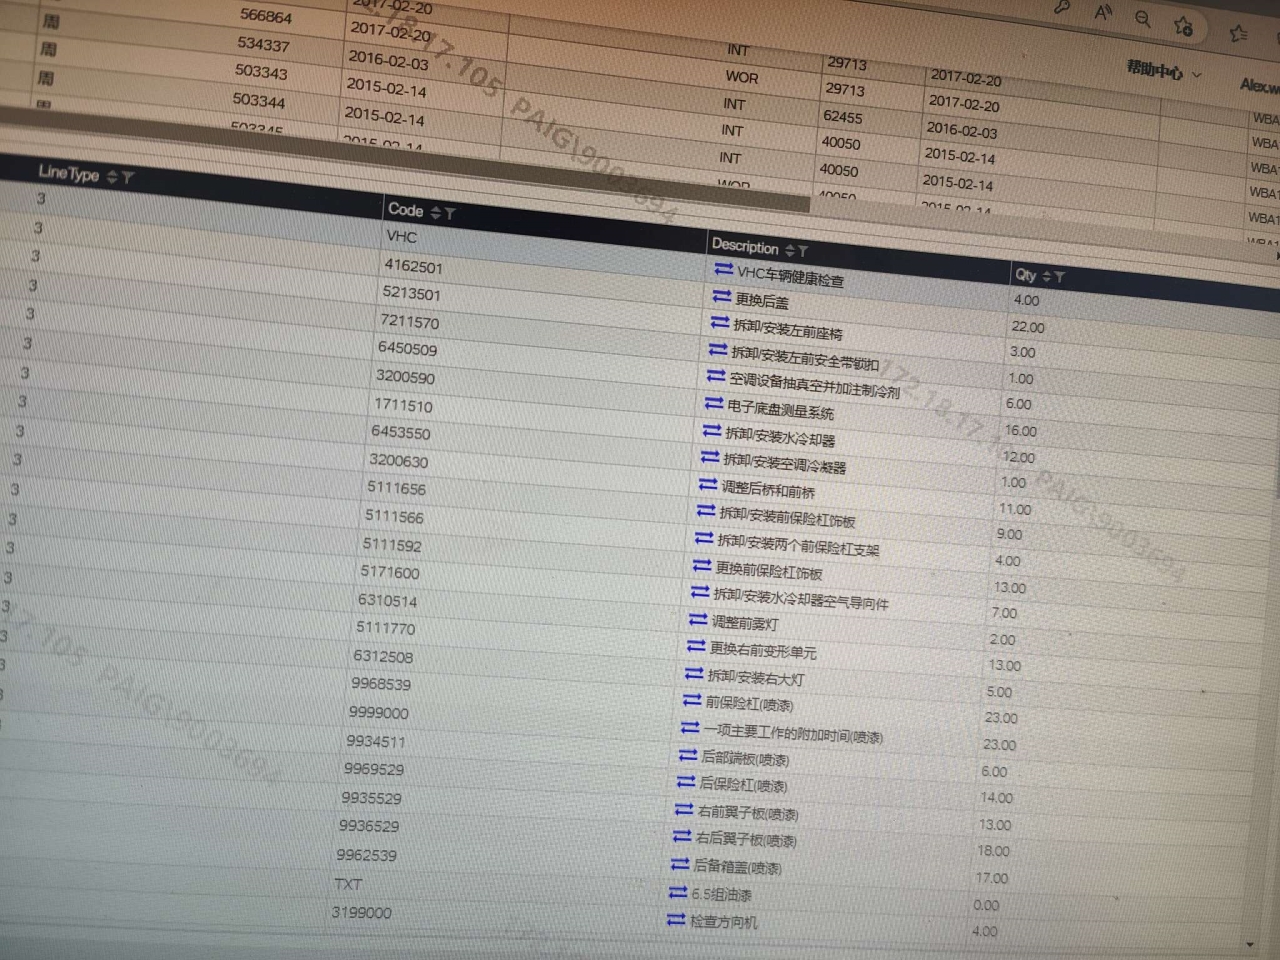Select description 拆卸/安装两个前保险杠支架

click(798, 544)
